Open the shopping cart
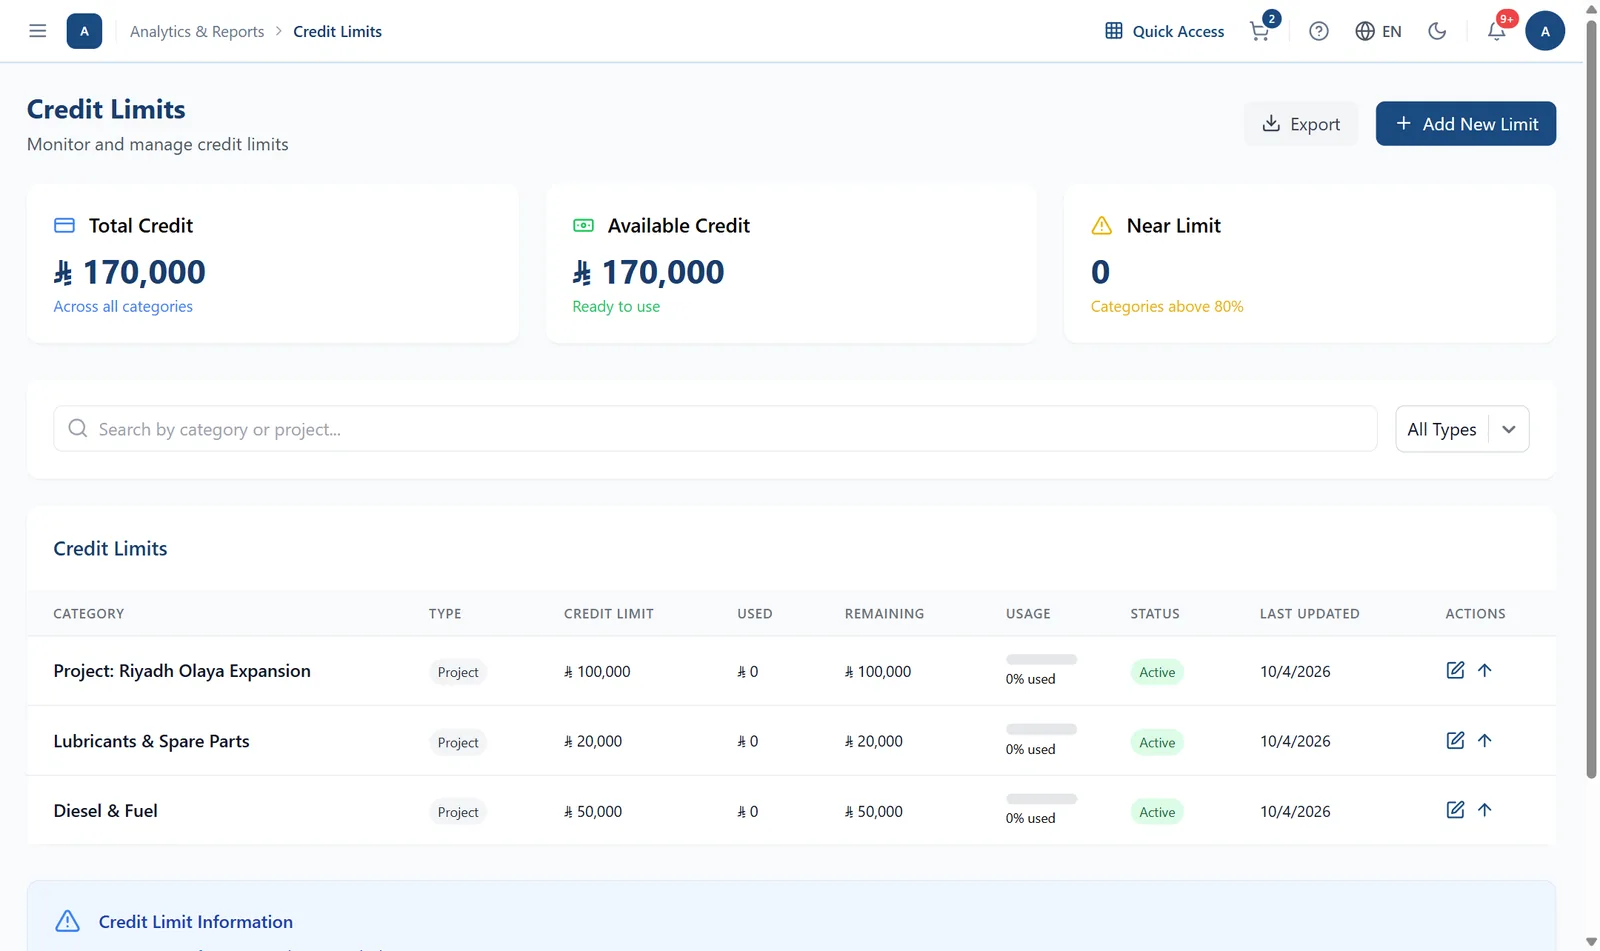Image resolution: width=1600 pixels, height=951 pixels. tap(1260, 31)
